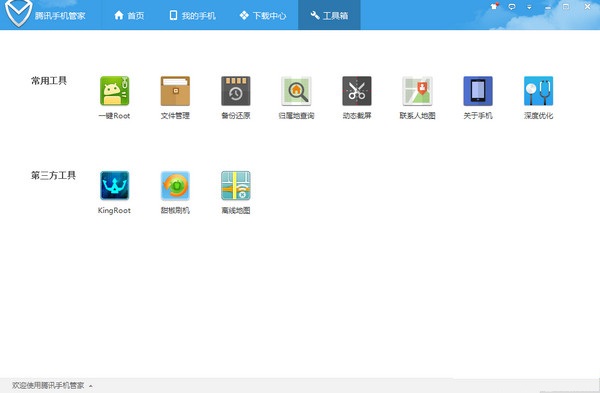The width and height of the screenshot is (600, 393).
Task: Expand the title bar main menu arrow
Action: click(529, 7)
